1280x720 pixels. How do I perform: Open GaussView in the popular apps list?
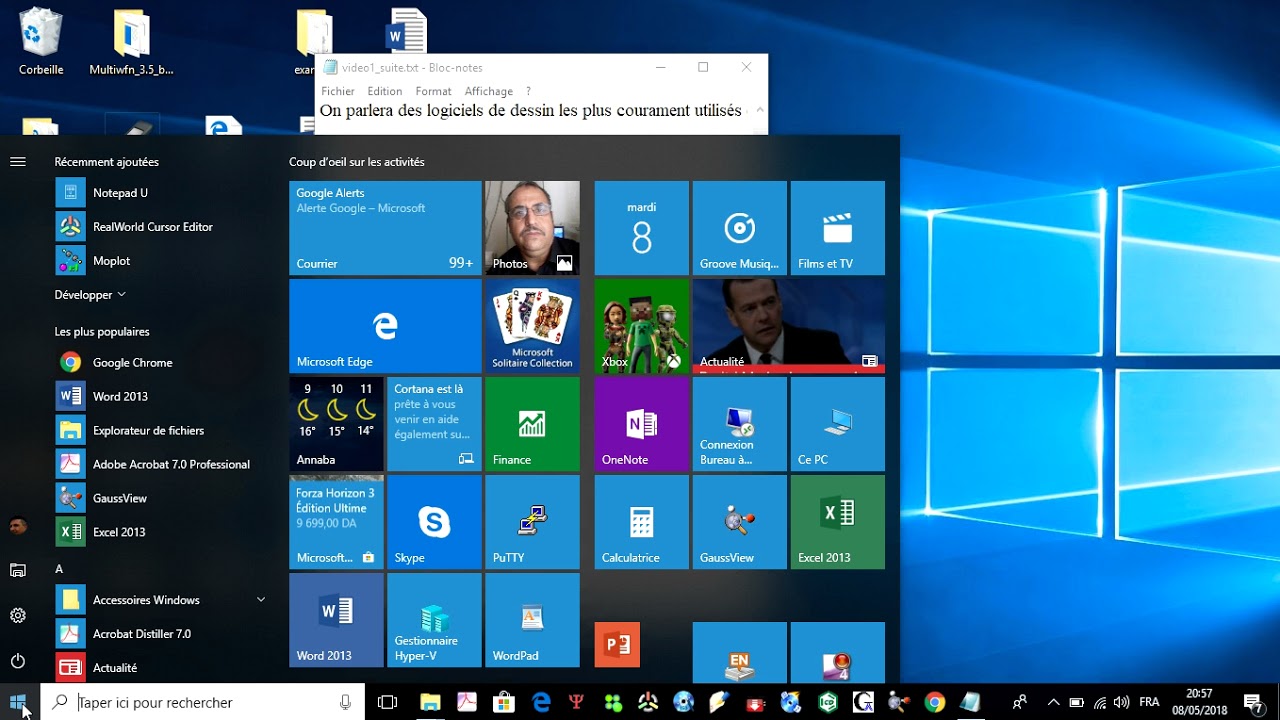tap(160, 499)
